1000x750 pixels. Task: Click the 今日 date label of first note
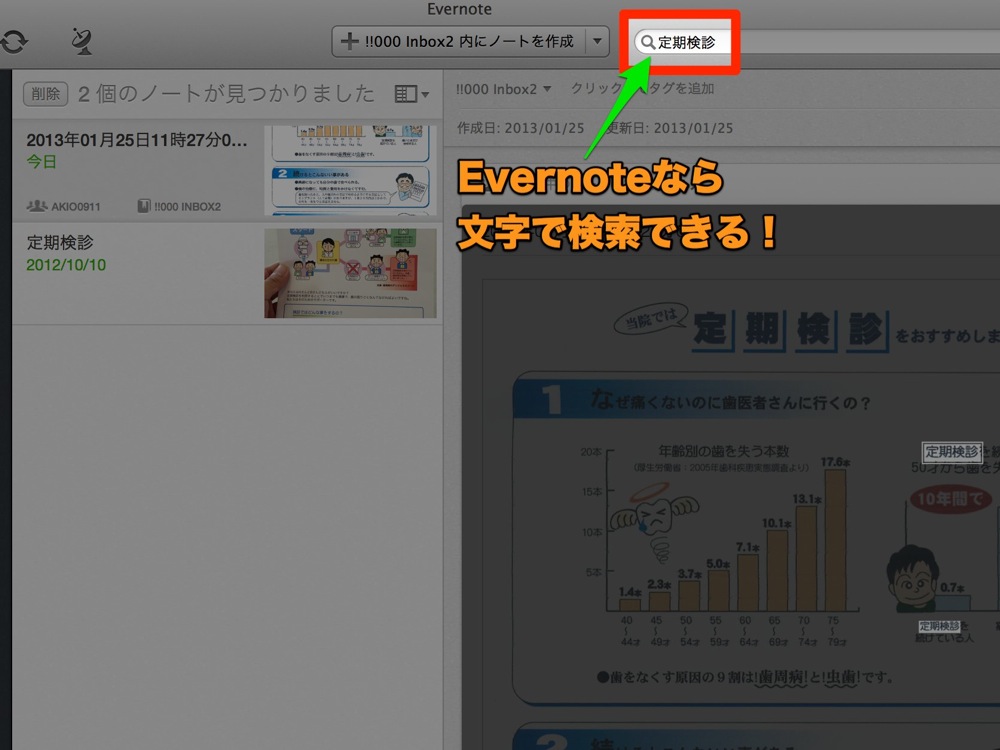pyautogui.click(x=41, y=162)
